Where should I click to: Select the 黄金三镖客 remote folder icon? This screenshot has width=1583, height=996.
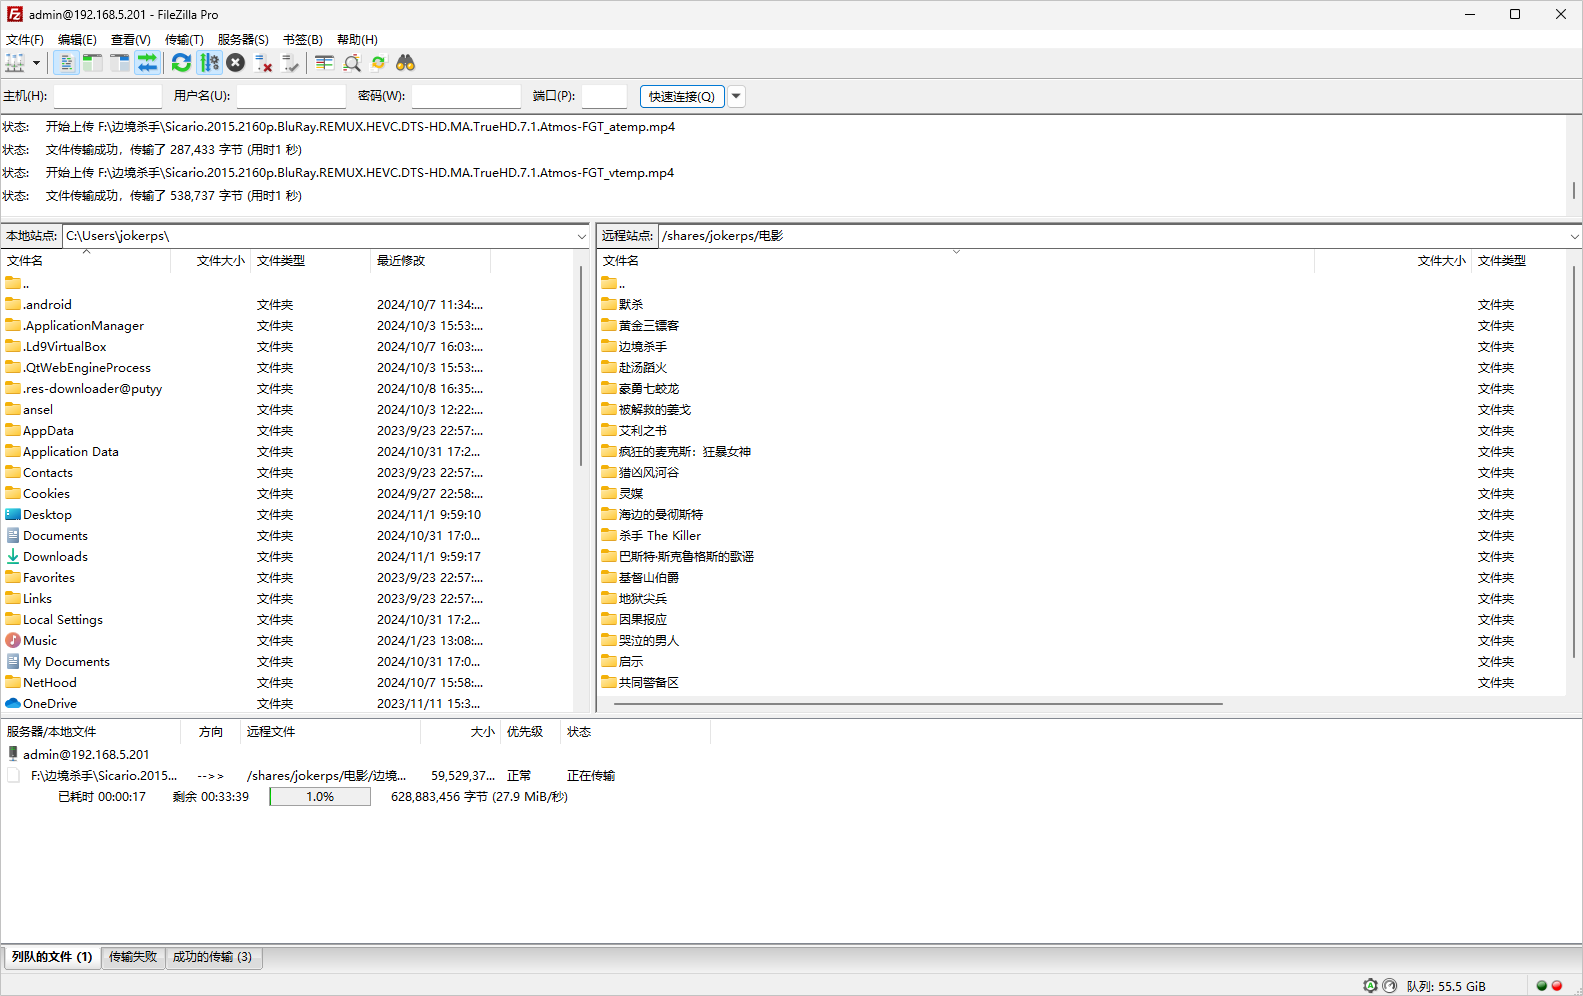pos(609,325)
